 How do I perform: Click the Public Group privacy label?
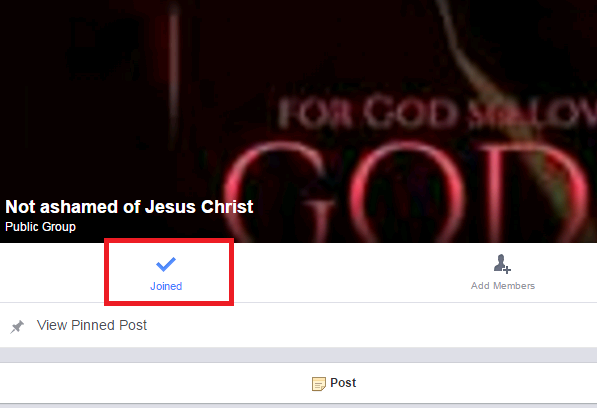40,227
